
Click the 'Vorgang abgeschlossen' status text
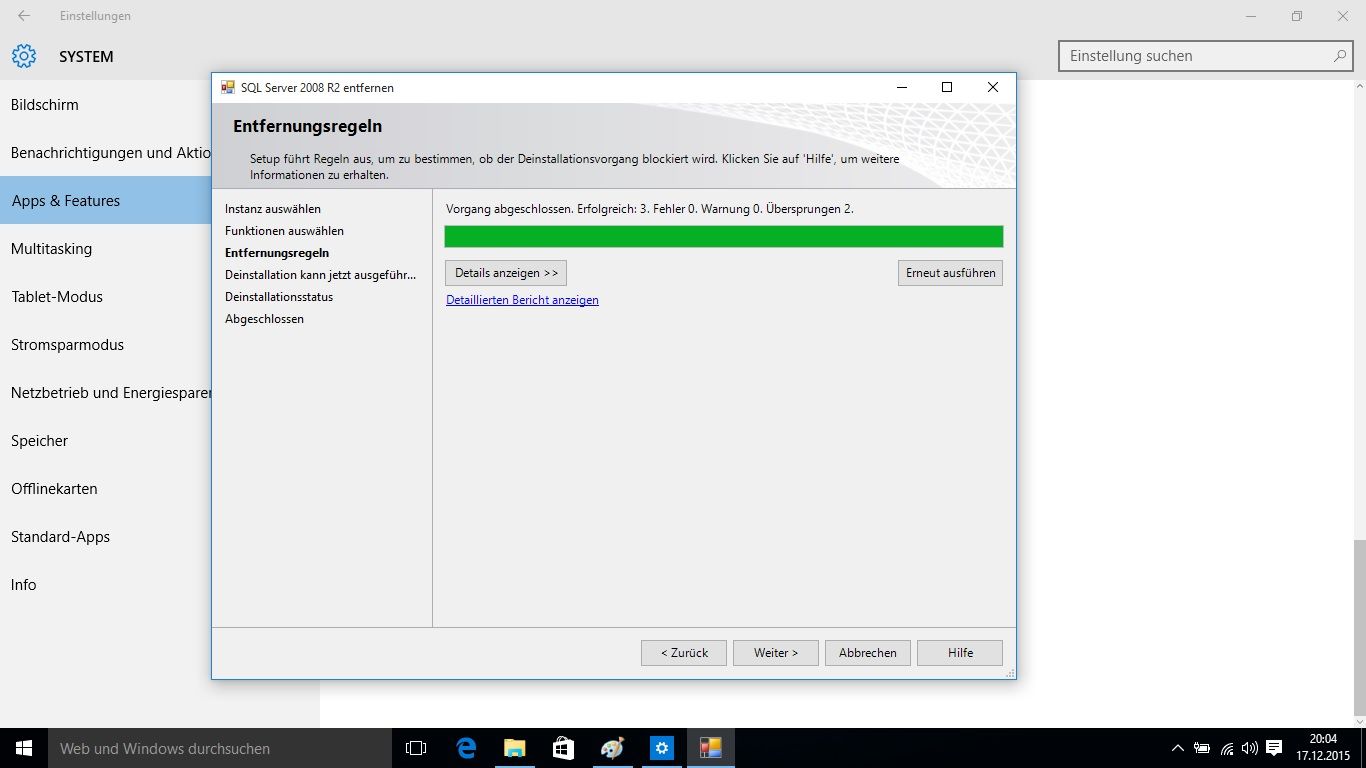(649, 209)
